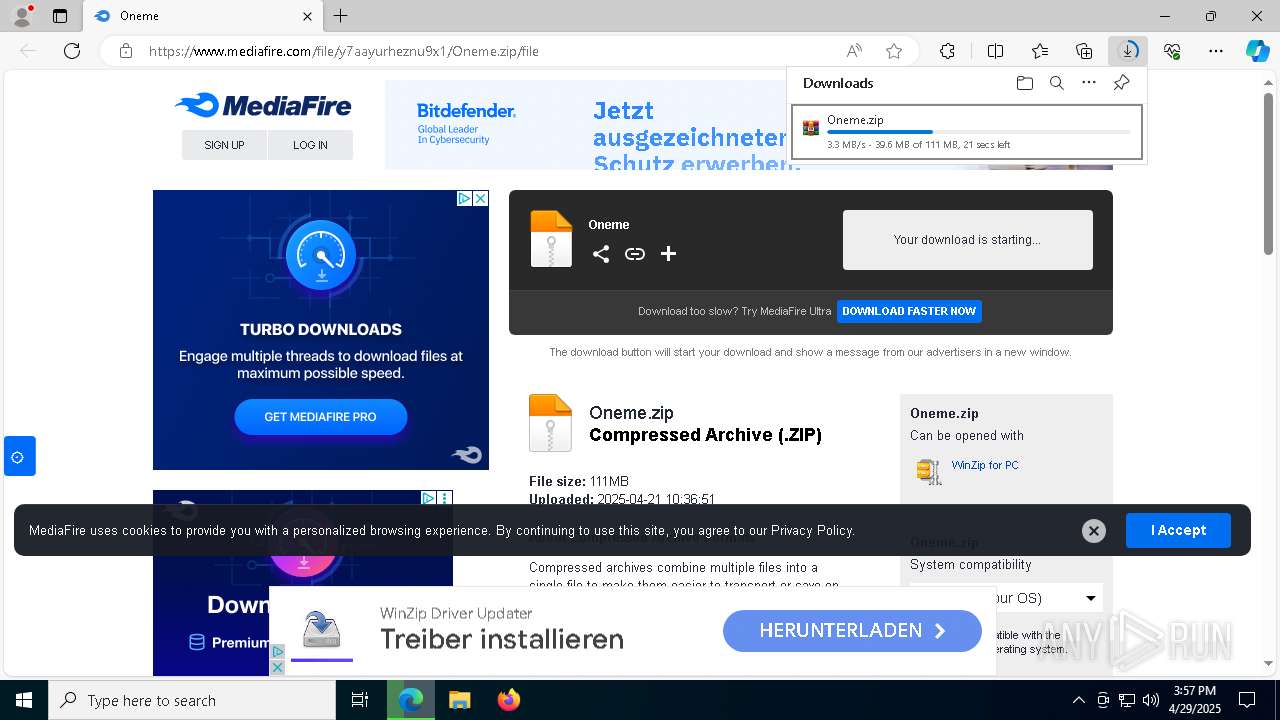Close the Oneme browser tab
The height and width of the screenshot is (720, 1280).
(x=307, y=16)
